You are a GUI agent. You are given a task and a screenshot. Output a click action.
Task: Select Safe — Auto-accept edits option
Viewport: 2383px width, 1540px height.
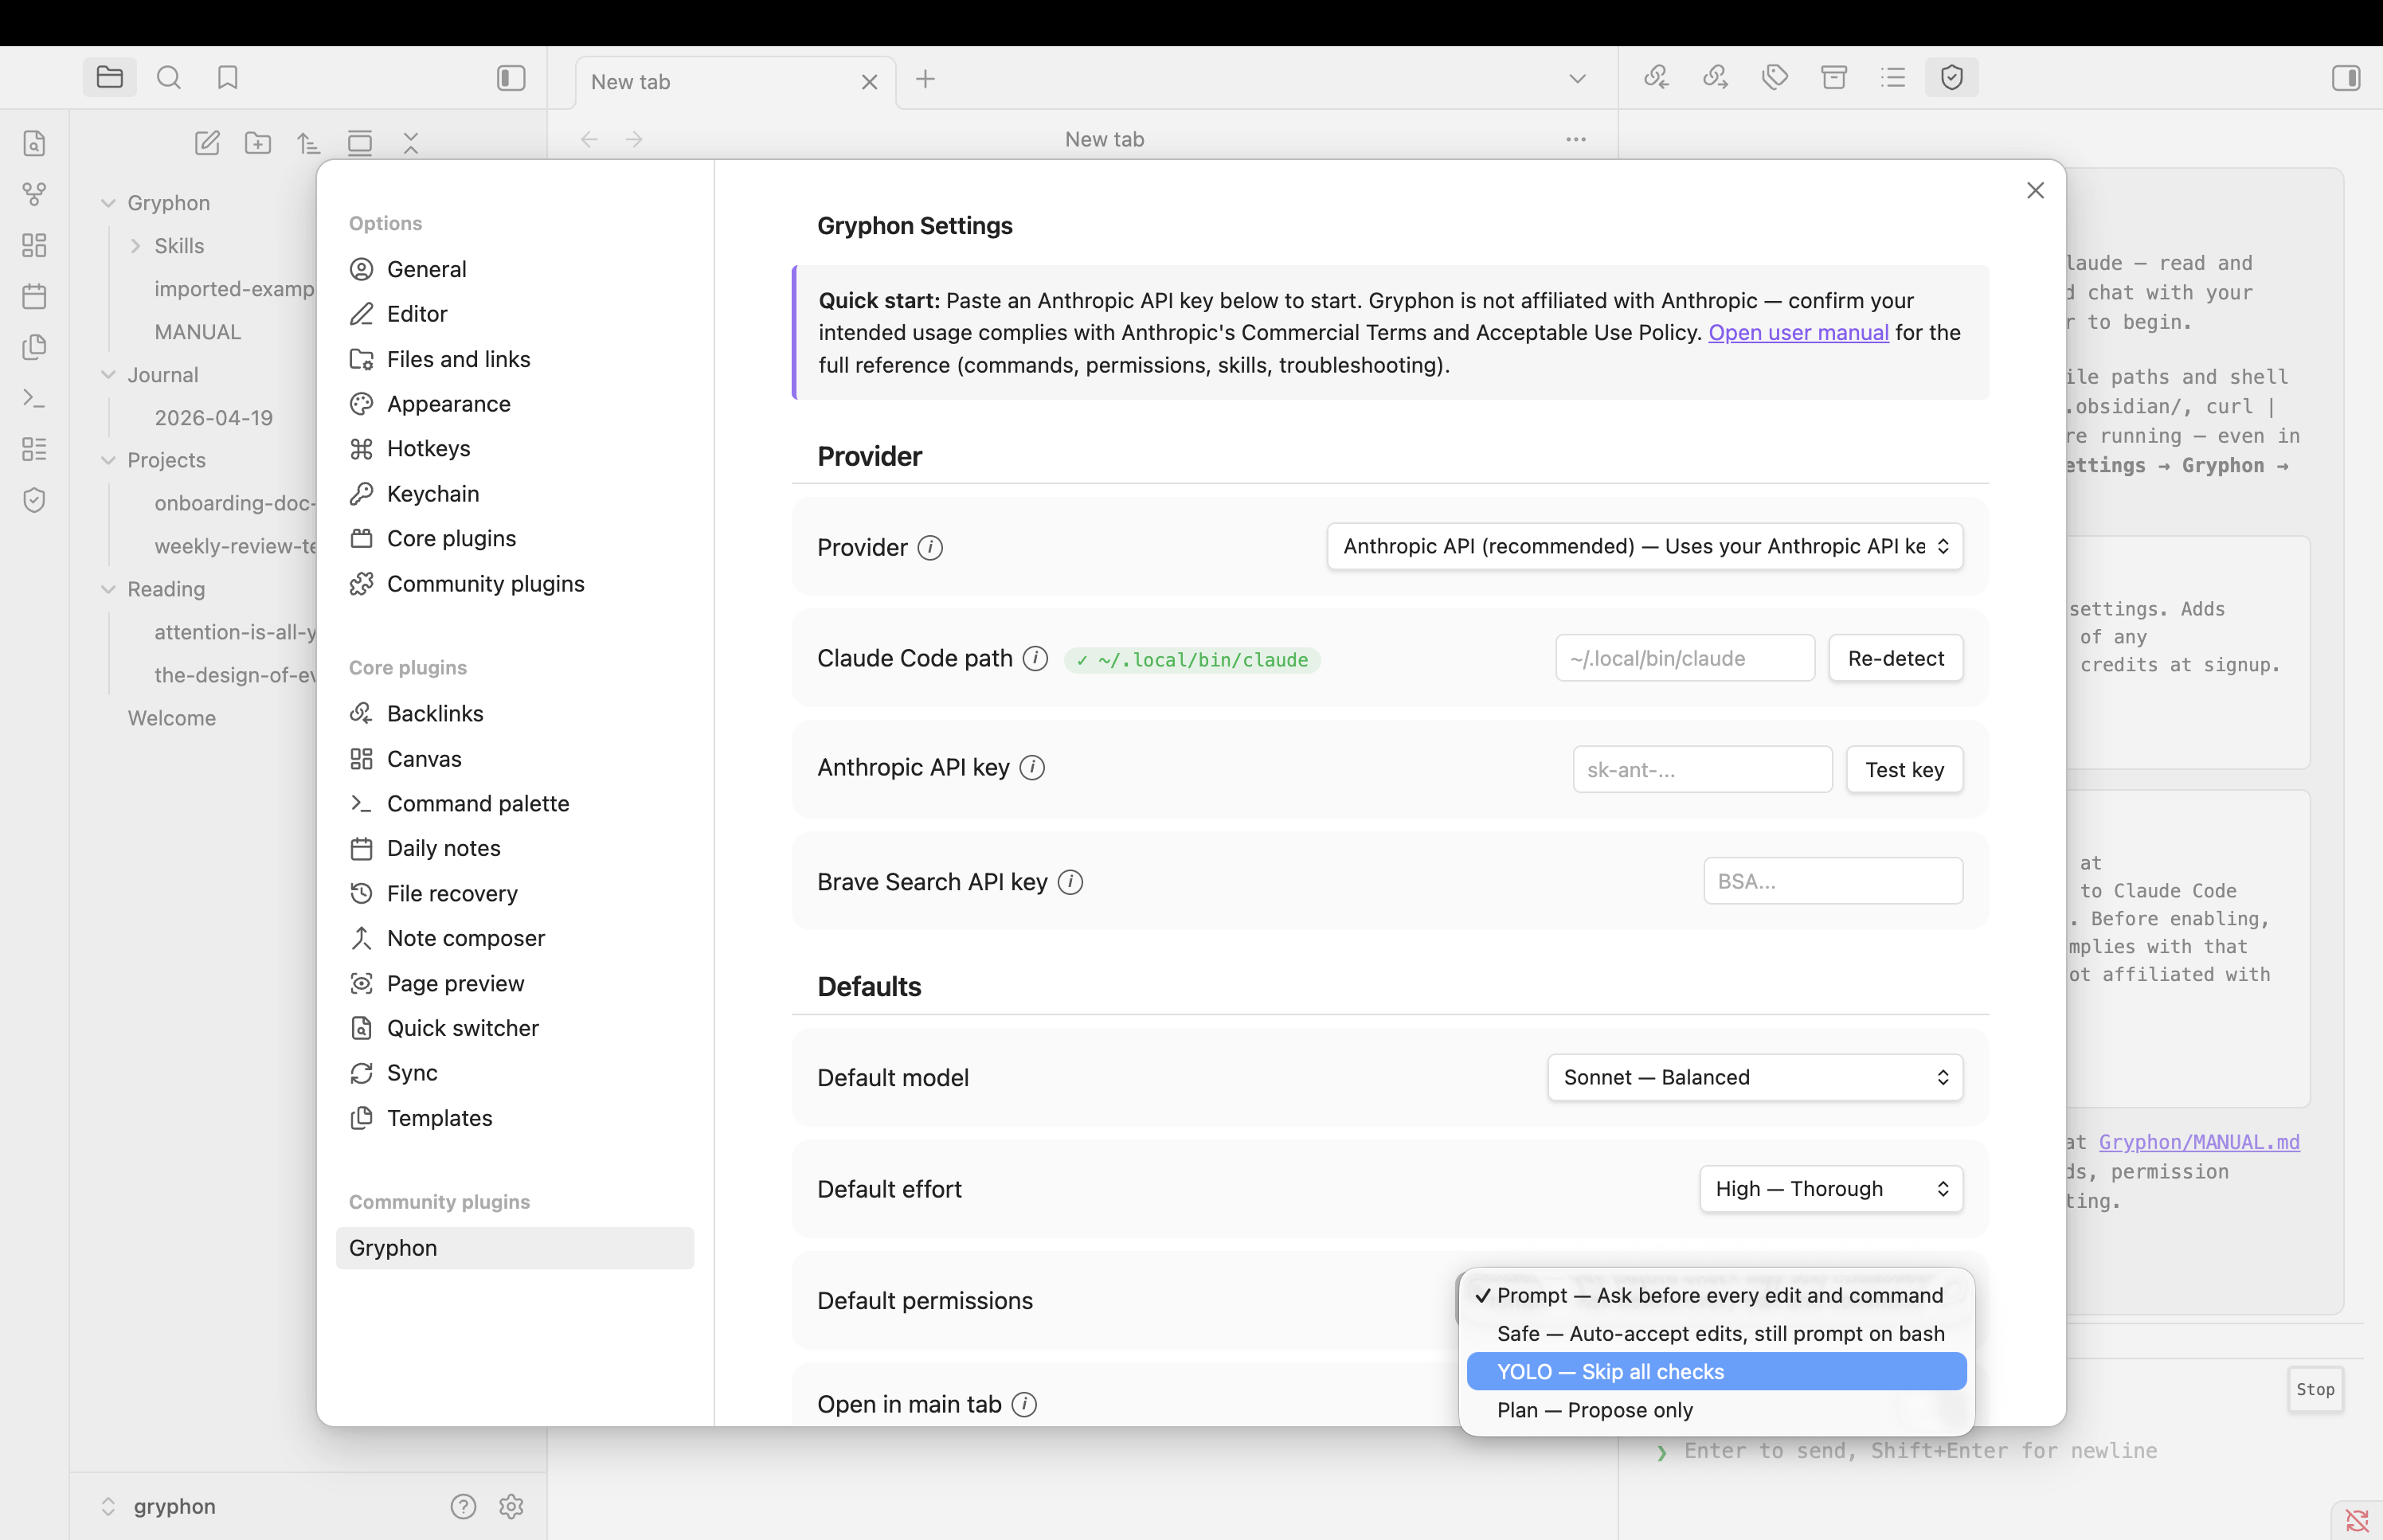pyautogui.click(x=1716, y=1334)
